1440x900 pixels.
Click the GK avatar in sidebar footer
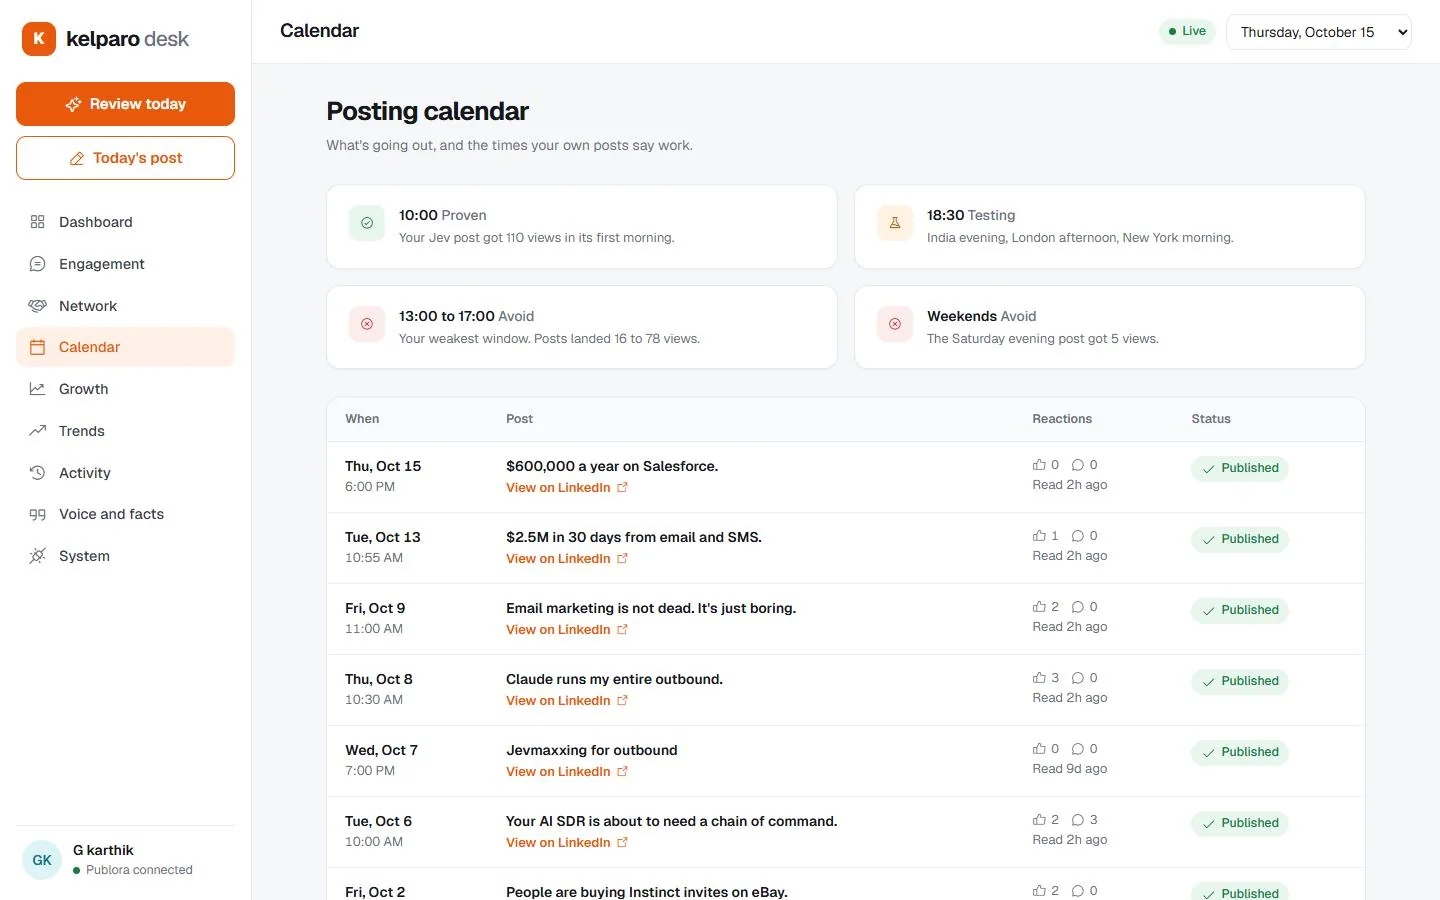(42, 860)
